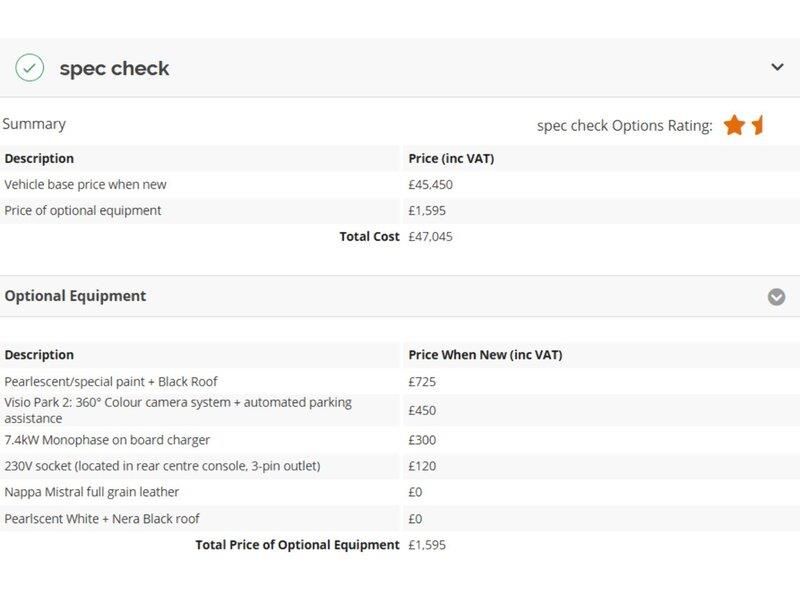Collapse the Optional Equipment section arrow

777,296
